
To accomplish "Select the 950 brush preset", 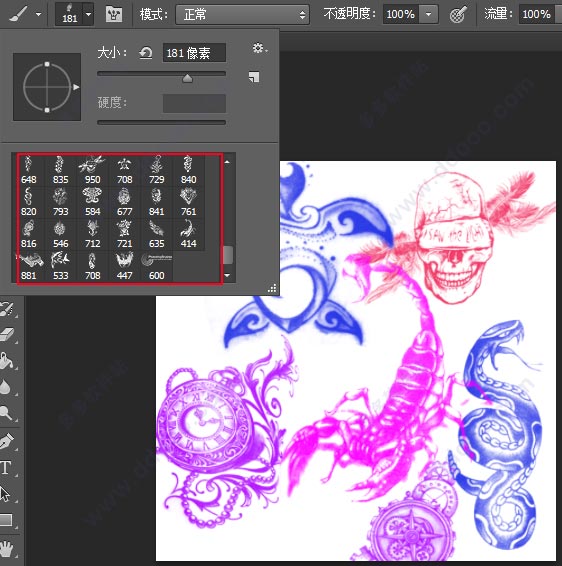I will [x=92, y=170].
